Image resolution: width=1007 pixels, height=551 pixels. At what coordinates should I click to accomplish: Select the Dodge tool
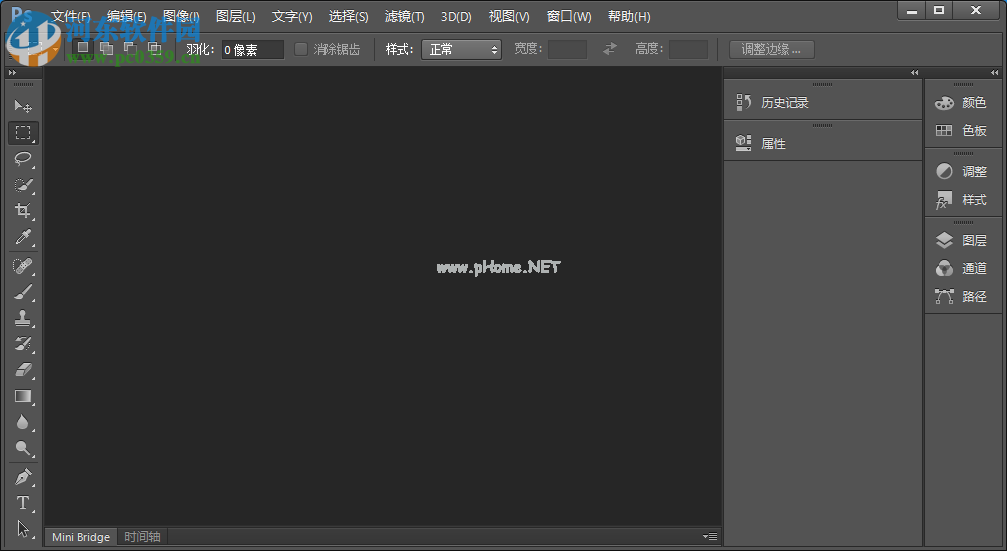[x=23, y=448]
